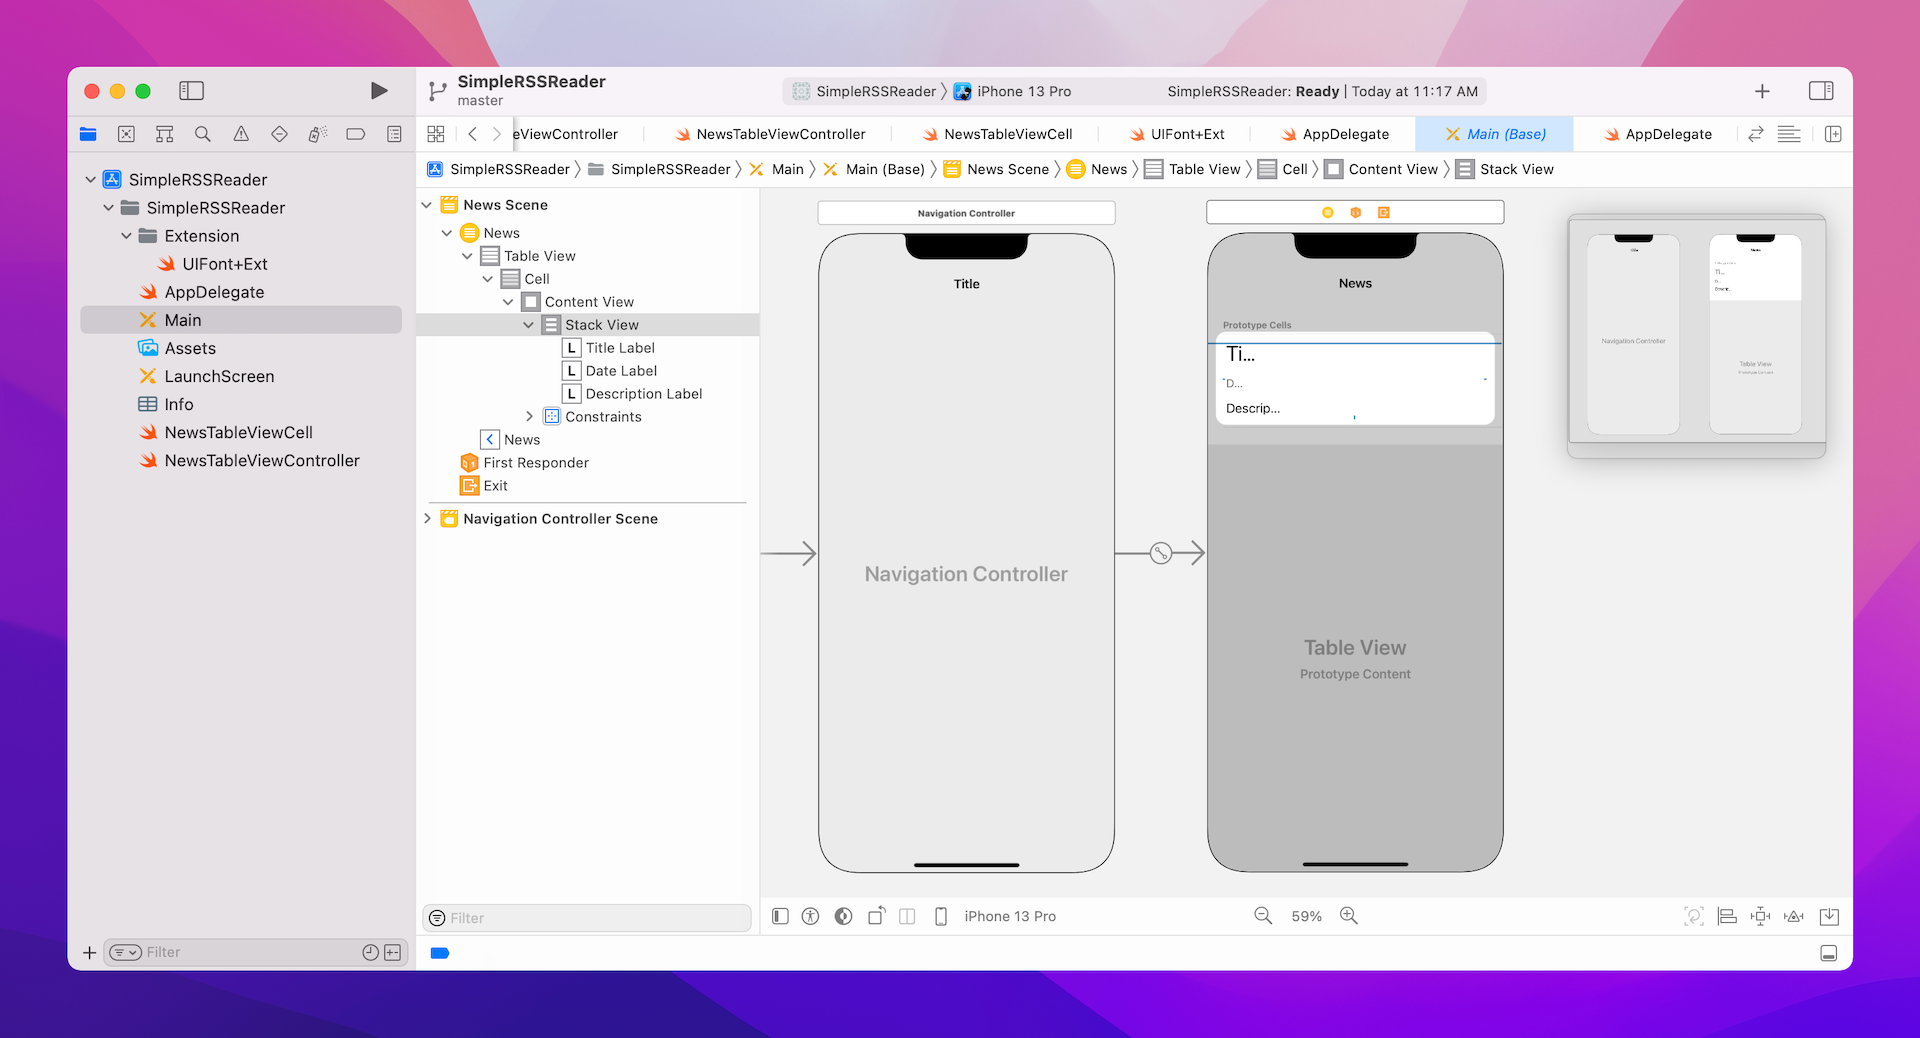
Task: Expand the Navigation Controller Scene
Action: pyautogui.click(x=428, y=519)
